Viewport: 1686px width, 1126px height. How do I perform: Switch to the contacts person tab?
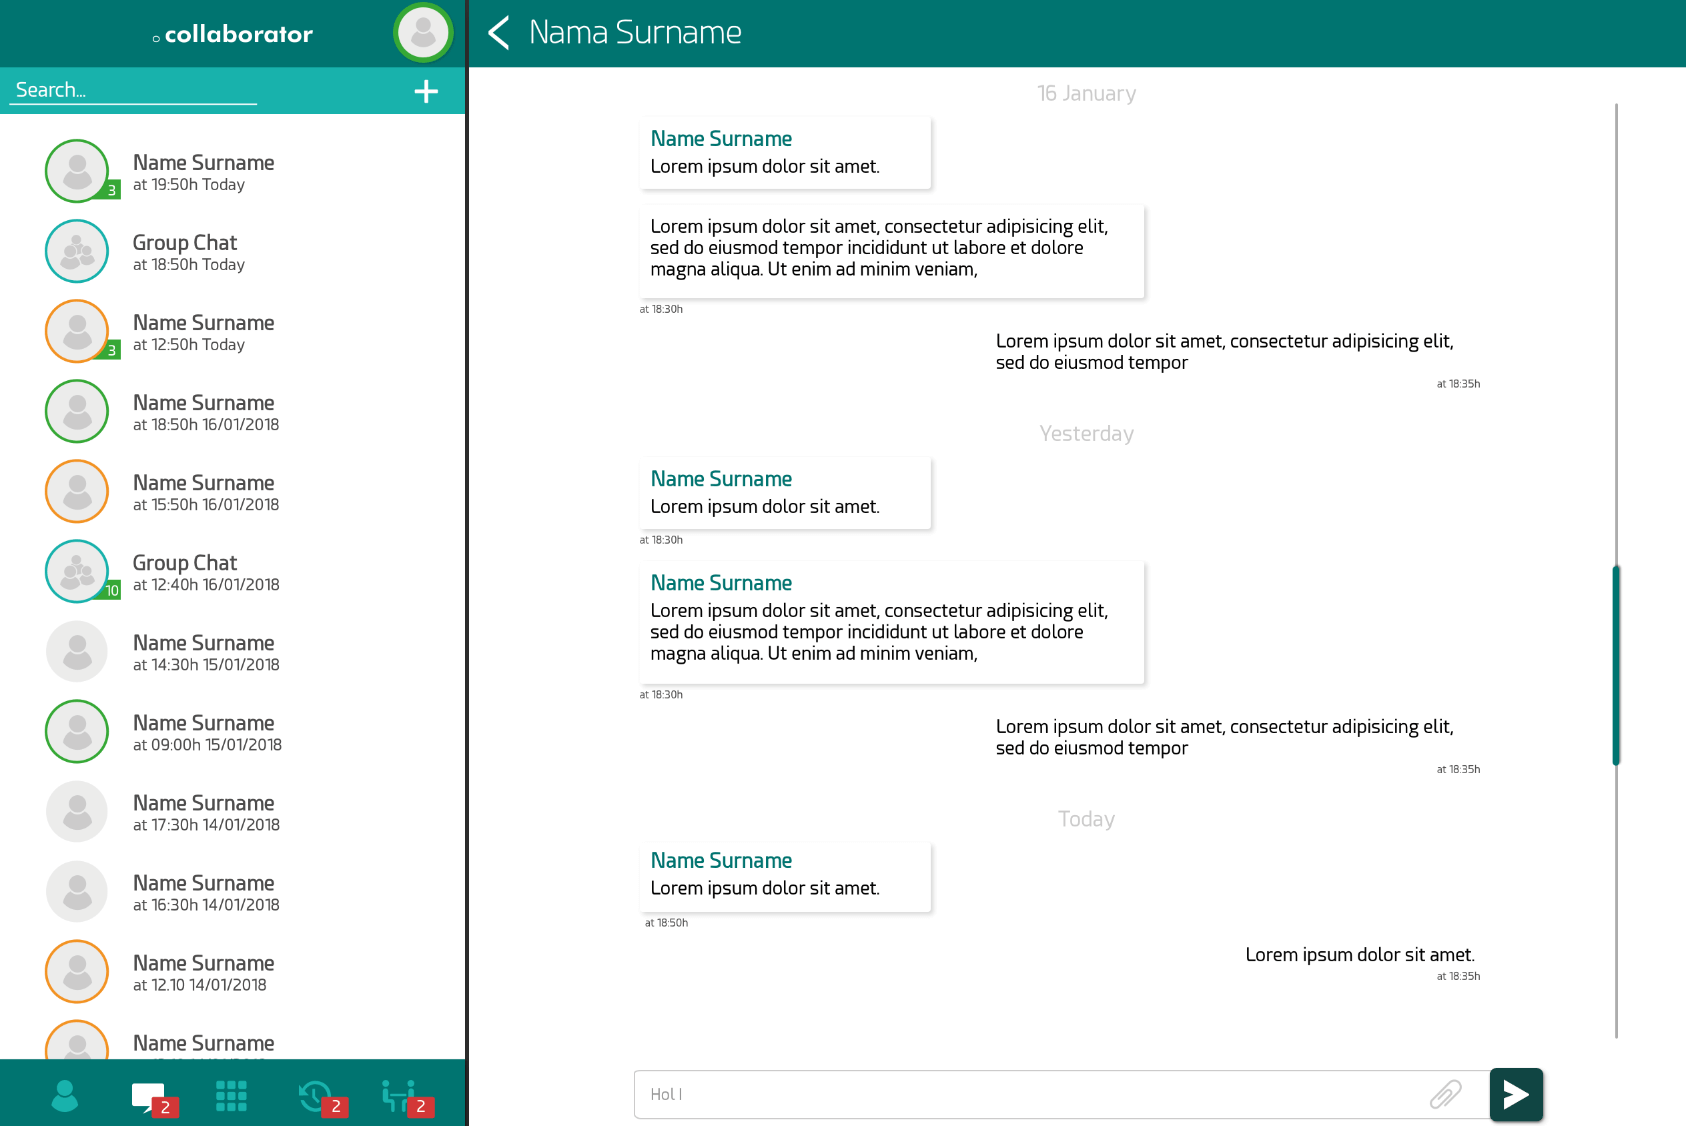click(x=65, y=1096)
